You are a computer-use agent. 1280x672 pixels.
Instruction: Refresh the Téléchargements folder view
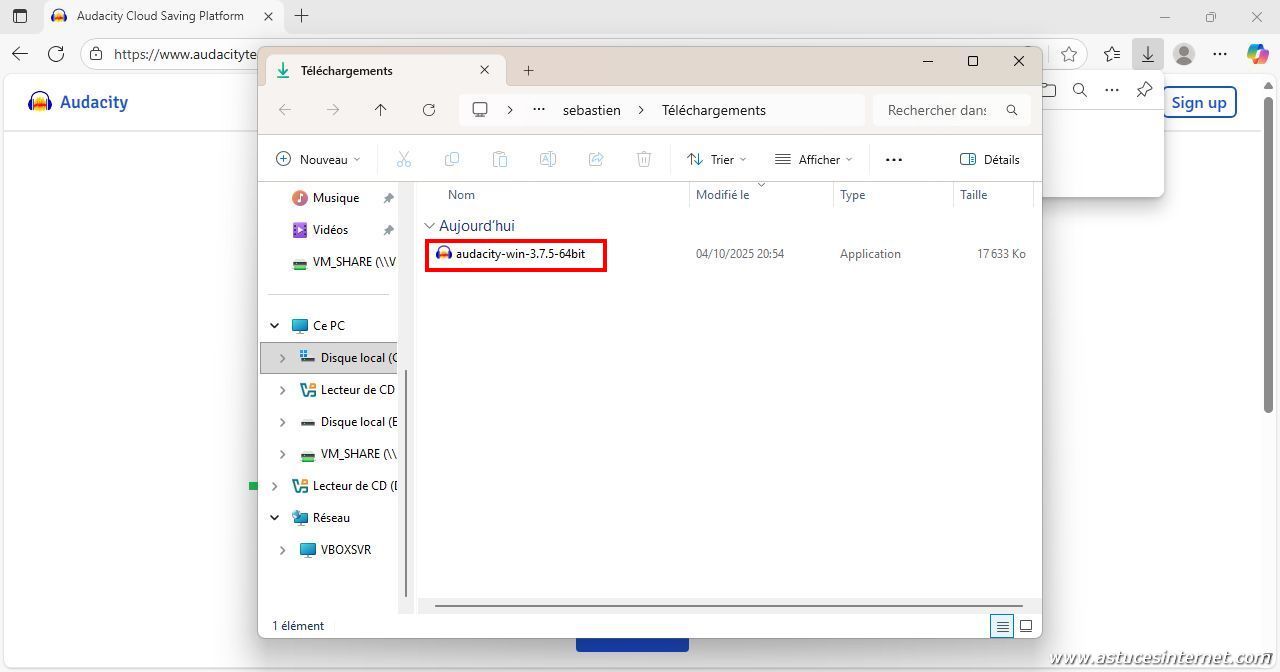coord(429,110)
